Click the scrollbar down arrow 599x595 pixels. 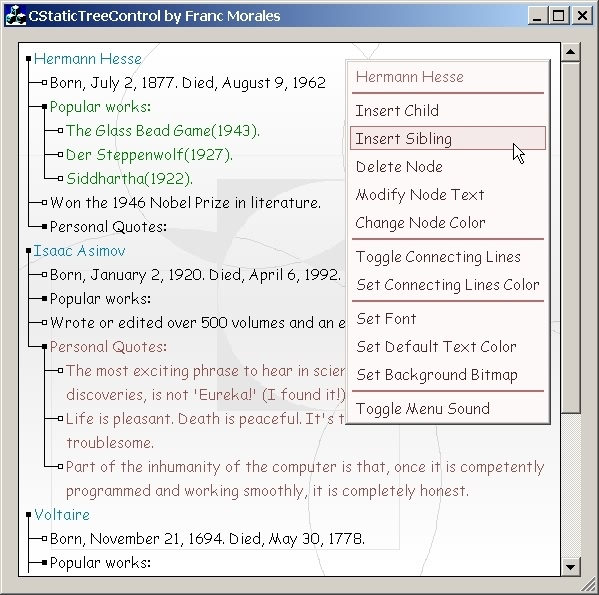click(570, 567)
